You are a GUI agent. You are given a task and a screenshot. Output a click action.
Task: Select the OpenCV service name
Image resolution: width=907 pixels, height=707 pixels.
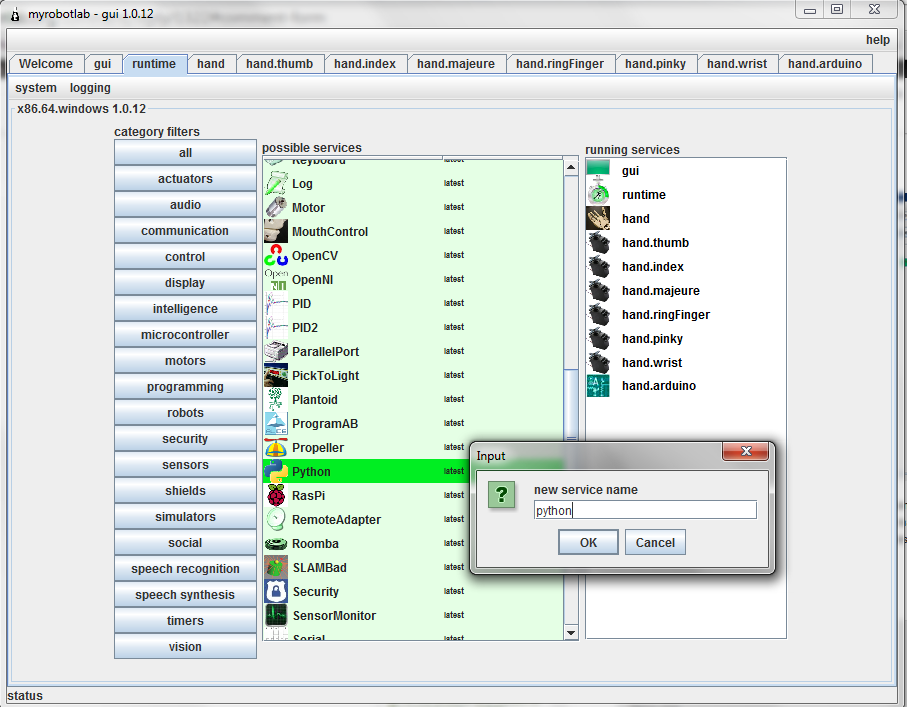point(315,255)
